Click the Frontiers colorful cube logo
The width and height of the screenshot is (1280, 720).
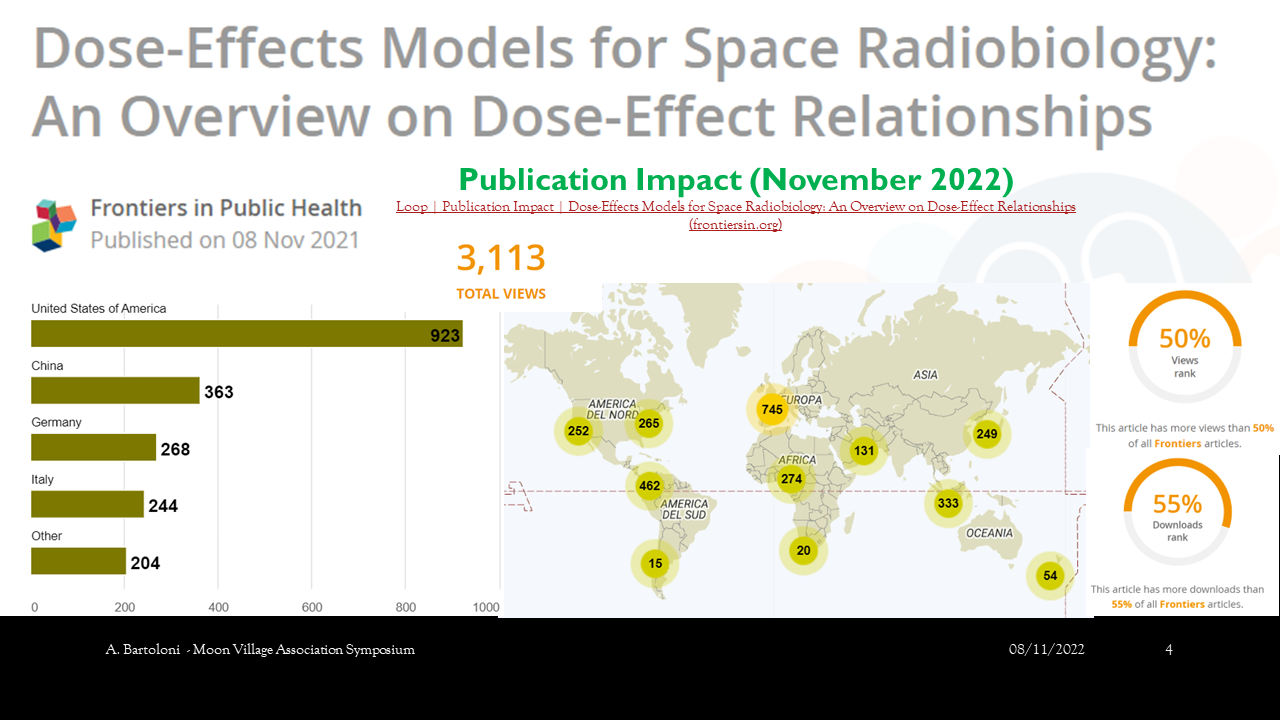click(x=54, y=224)
